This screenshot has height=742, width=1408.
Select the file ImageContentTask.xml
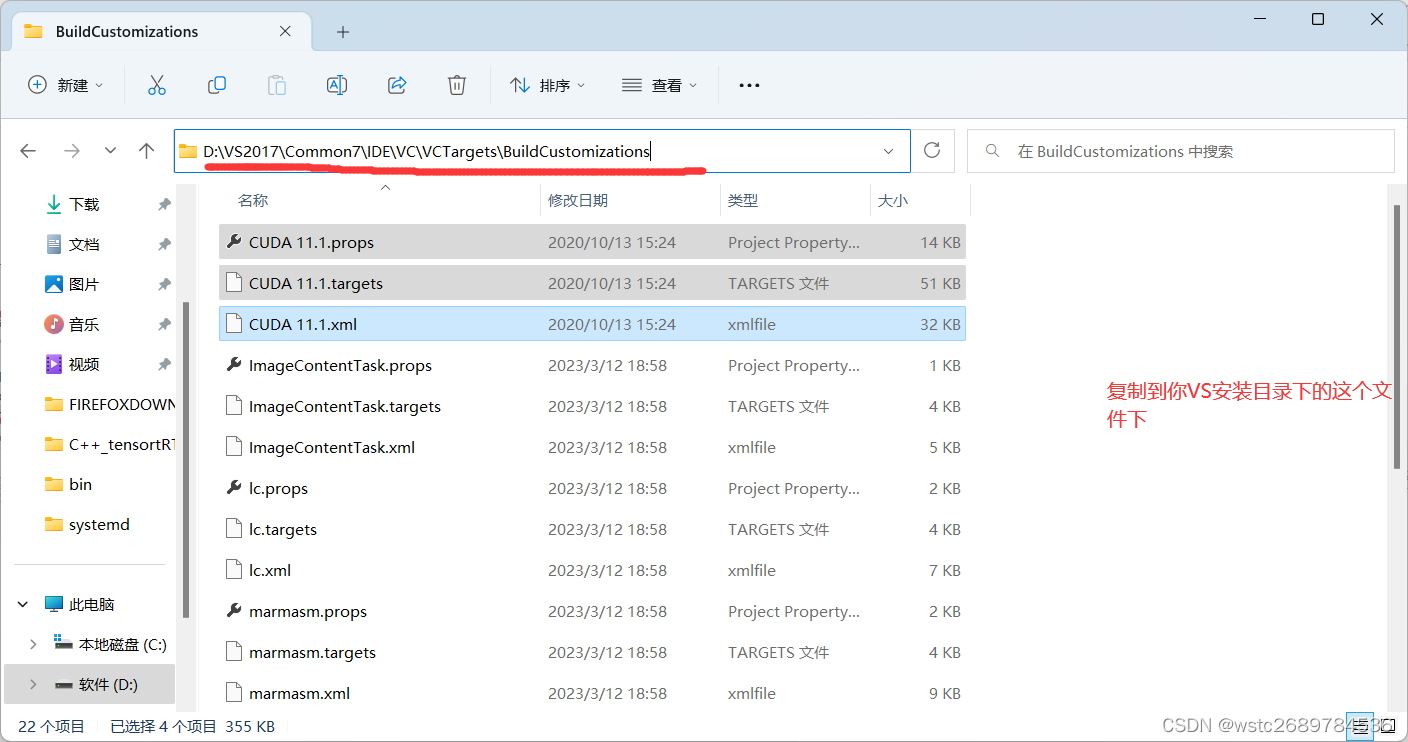[x=592, y=447]
